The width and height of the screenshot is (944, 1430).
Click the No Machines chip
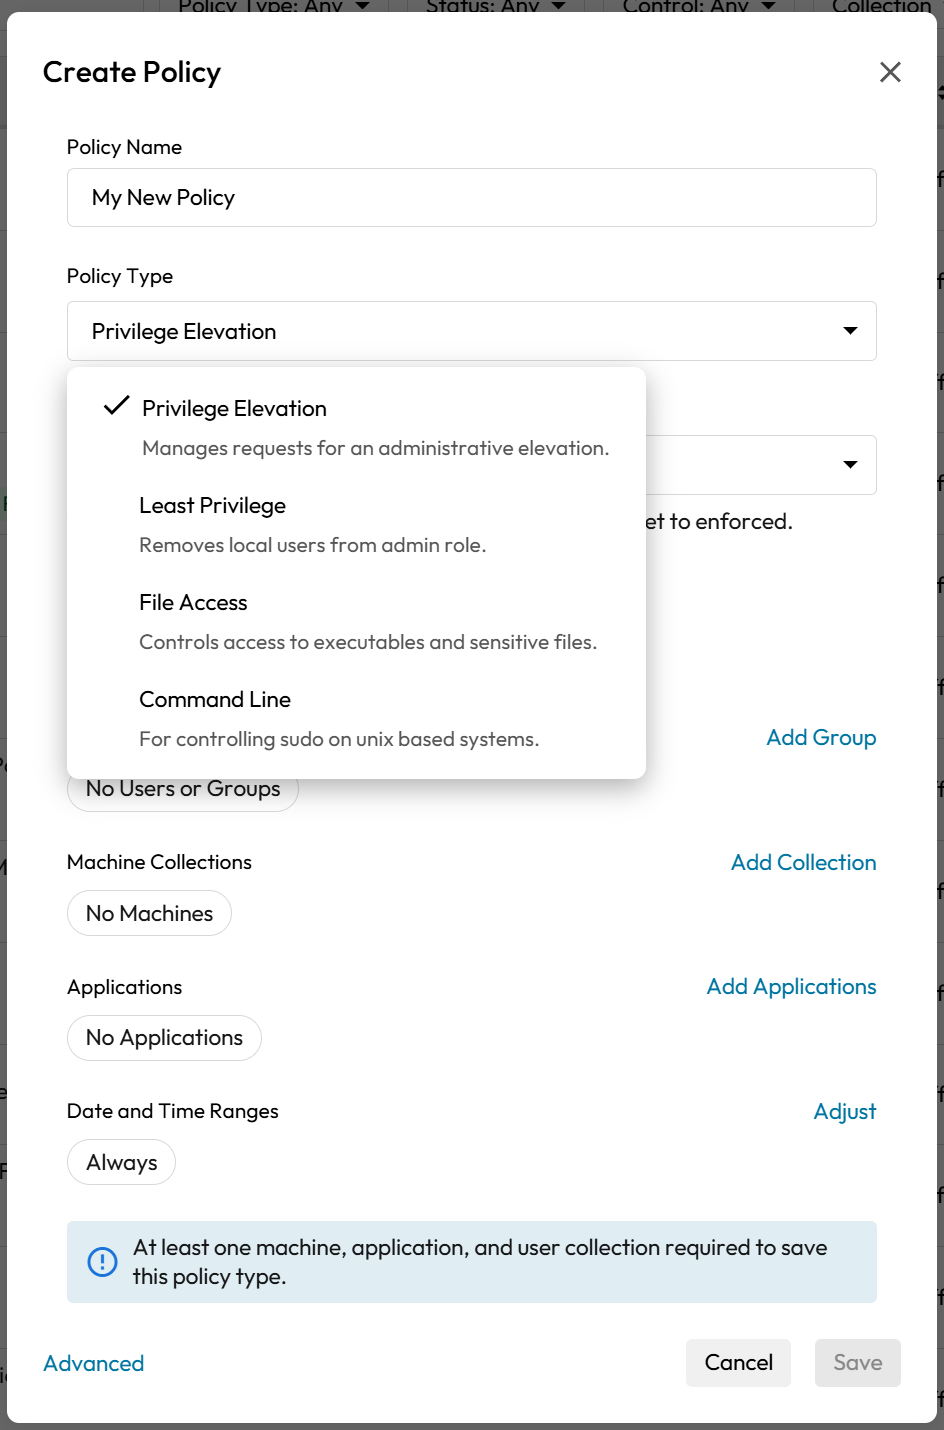coord(150,914)
